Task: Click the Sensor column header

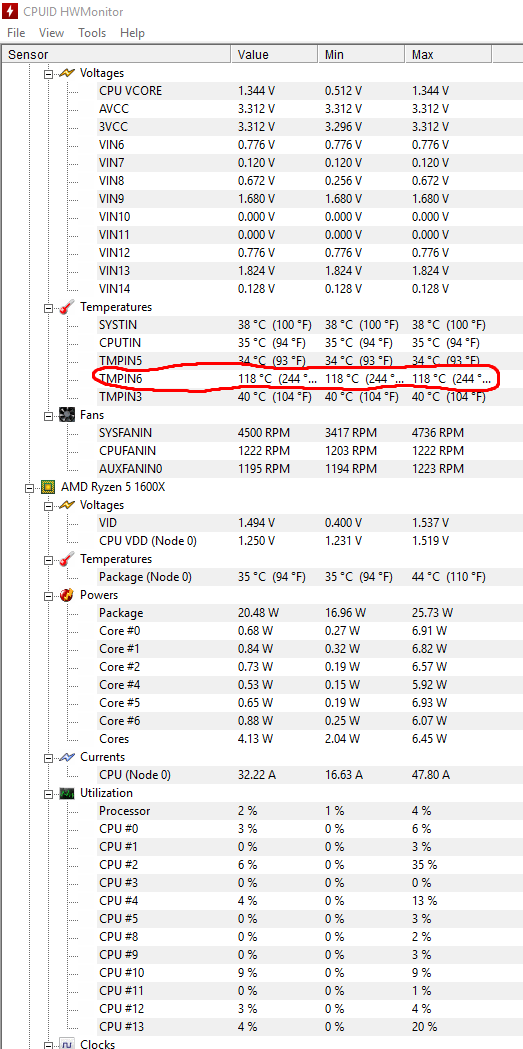Action: tap(116, 55)
